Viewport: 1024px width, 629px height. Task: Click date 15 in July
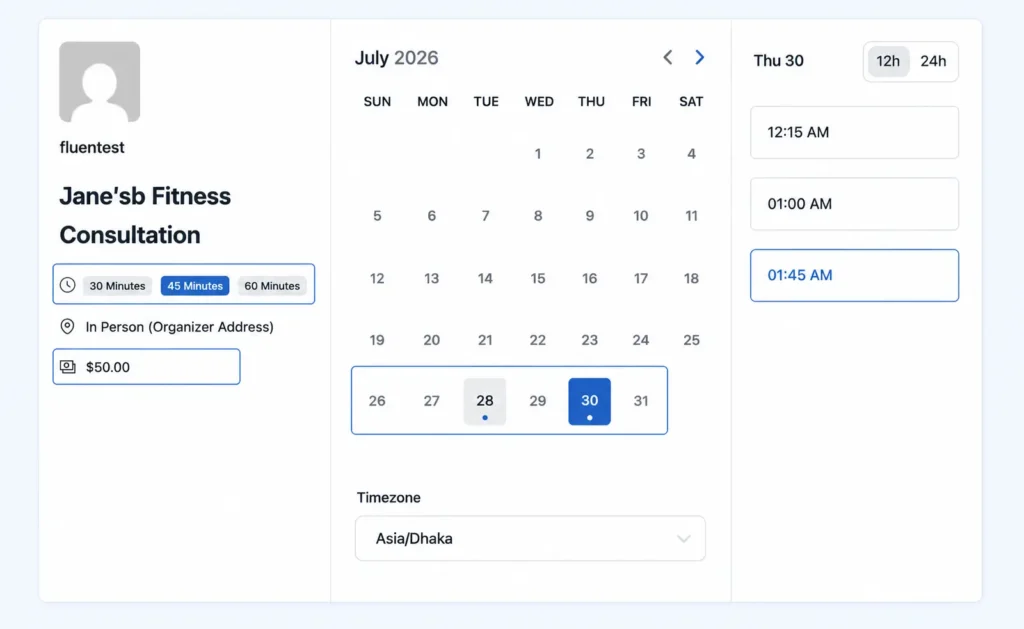pos(537,279)
